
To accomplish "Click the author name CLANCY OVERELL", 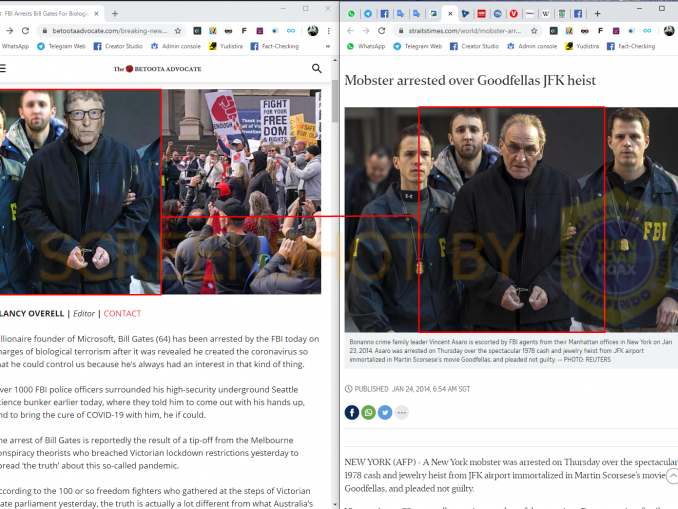I will pos(32,314).
